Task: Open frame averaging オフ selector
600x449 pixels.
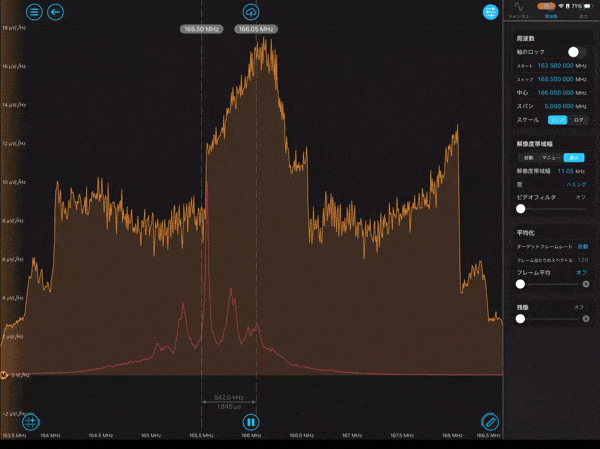Action: tap(581, 273)
